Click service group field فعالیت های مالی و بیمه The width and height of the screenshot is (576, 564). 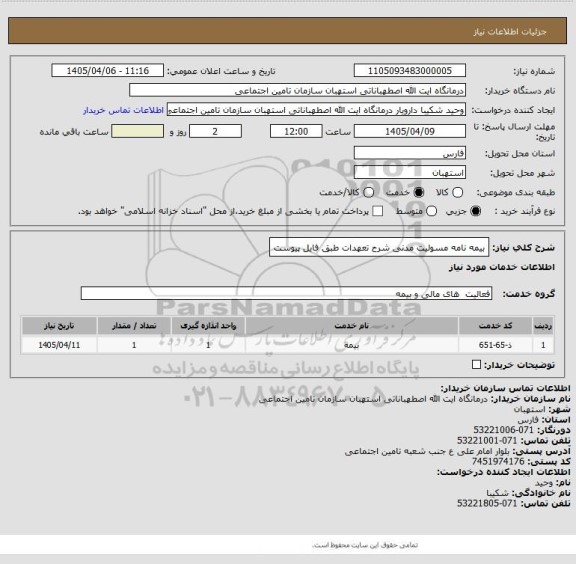286,294
